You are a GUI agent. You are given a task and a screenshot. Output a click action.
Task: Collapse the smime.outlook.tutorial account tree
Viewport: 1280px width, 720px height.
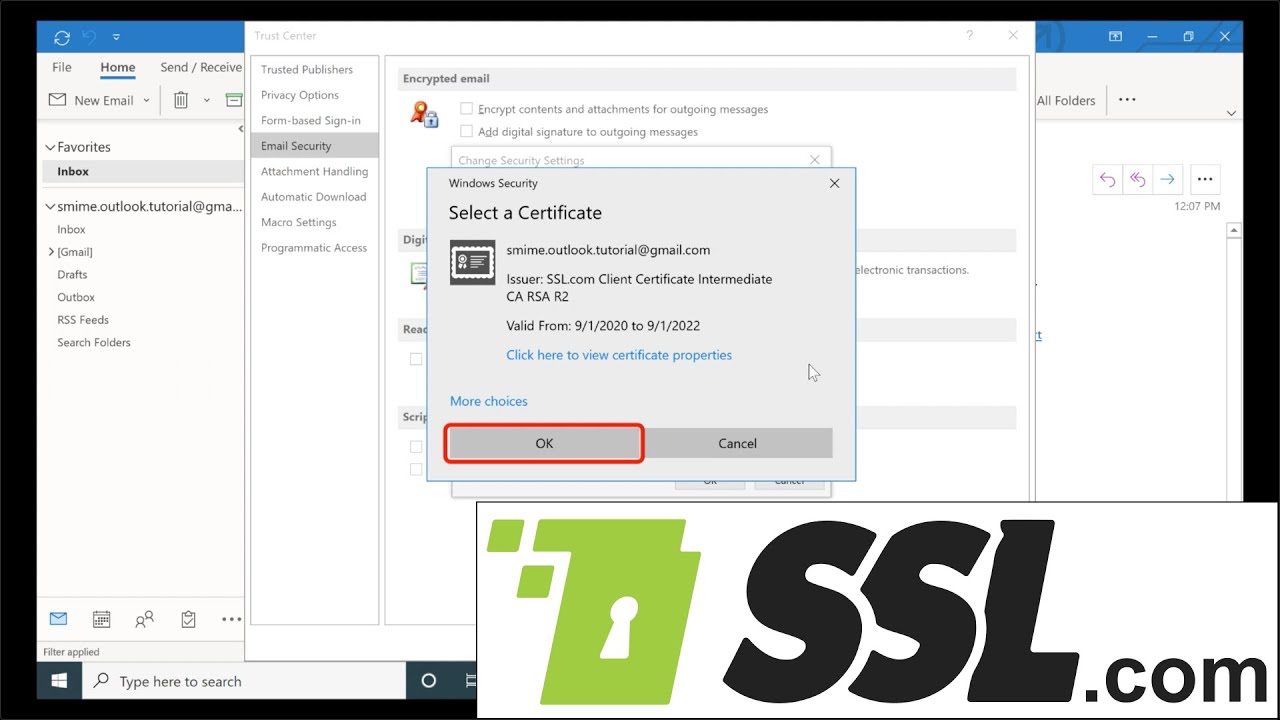click(x=50, y=207)
